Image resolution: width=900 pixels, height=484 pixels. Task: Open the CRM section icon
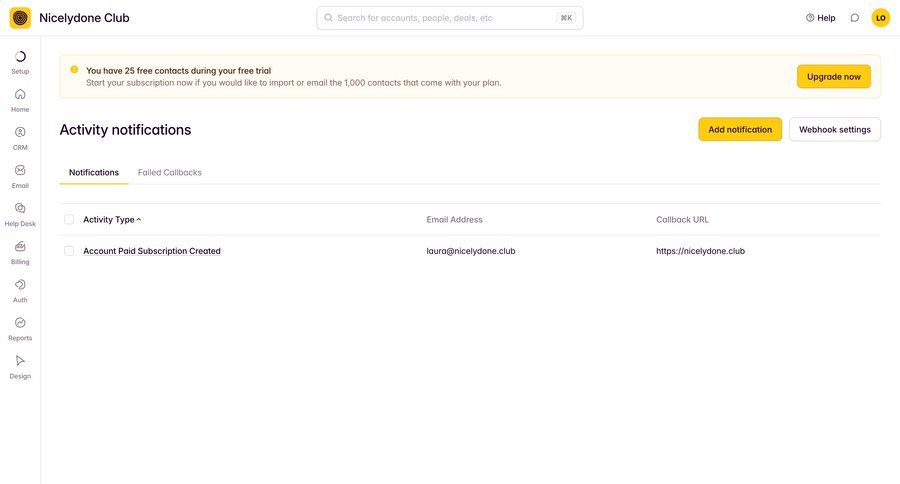[20, 133]
